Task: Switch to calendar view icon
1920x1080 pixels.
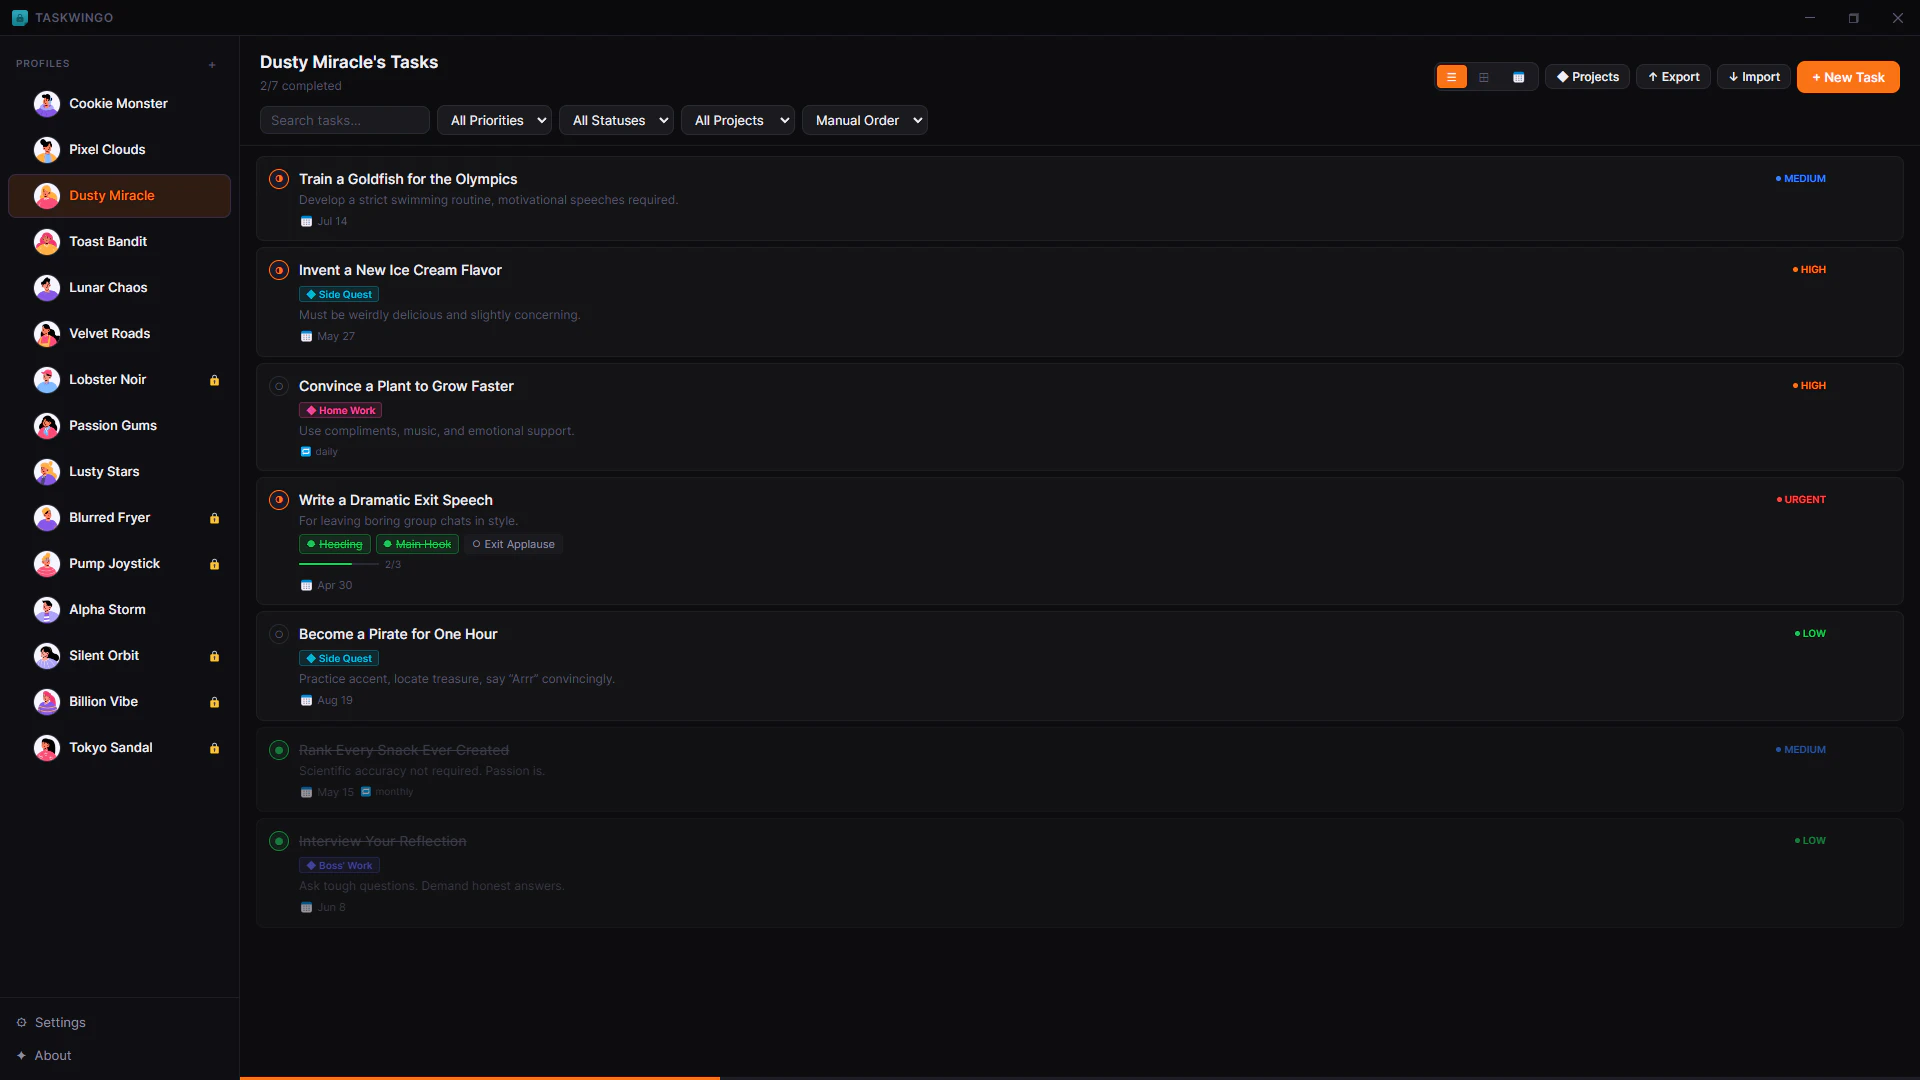Action: [x=1518, y=77]
